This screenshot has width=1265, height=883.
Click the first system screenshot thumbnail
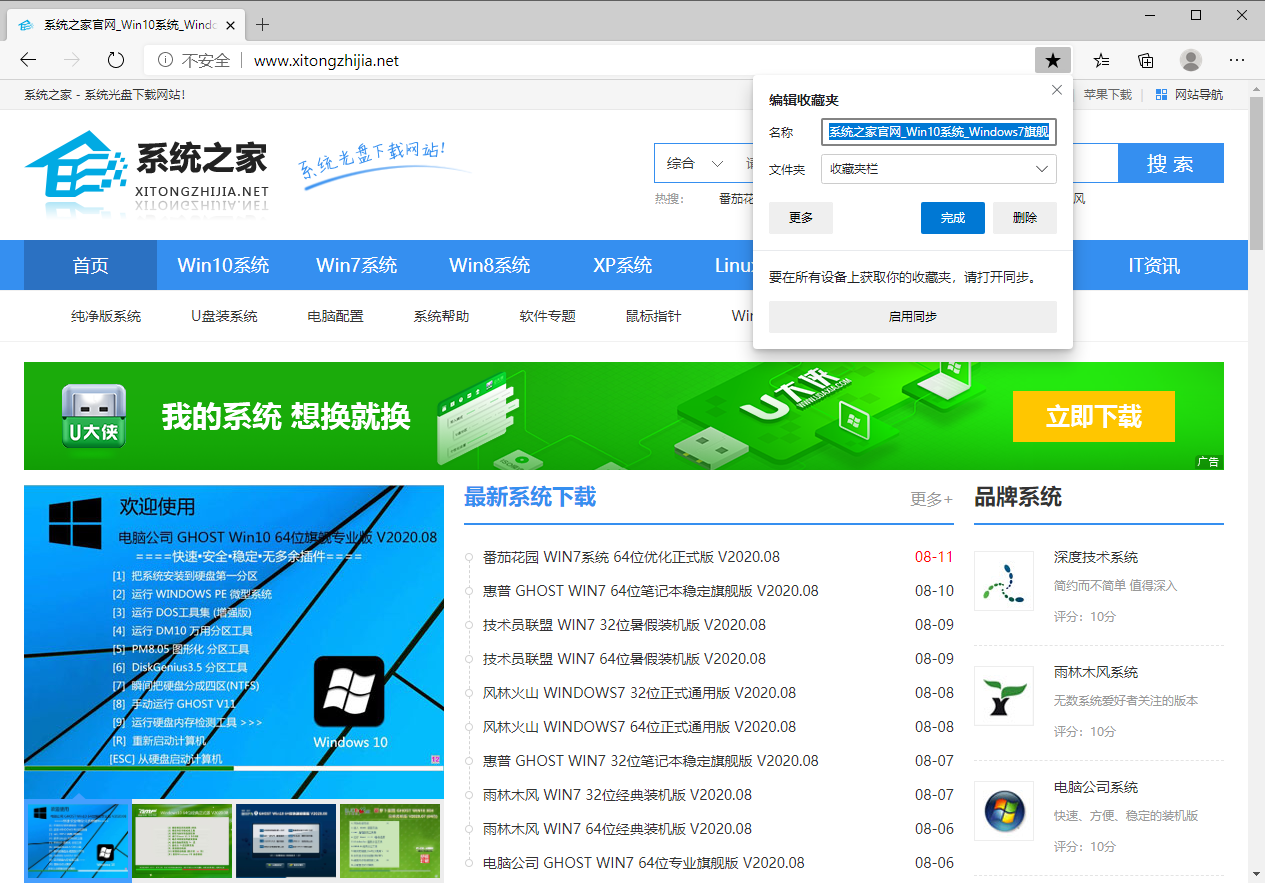click(x=77, y=840)
